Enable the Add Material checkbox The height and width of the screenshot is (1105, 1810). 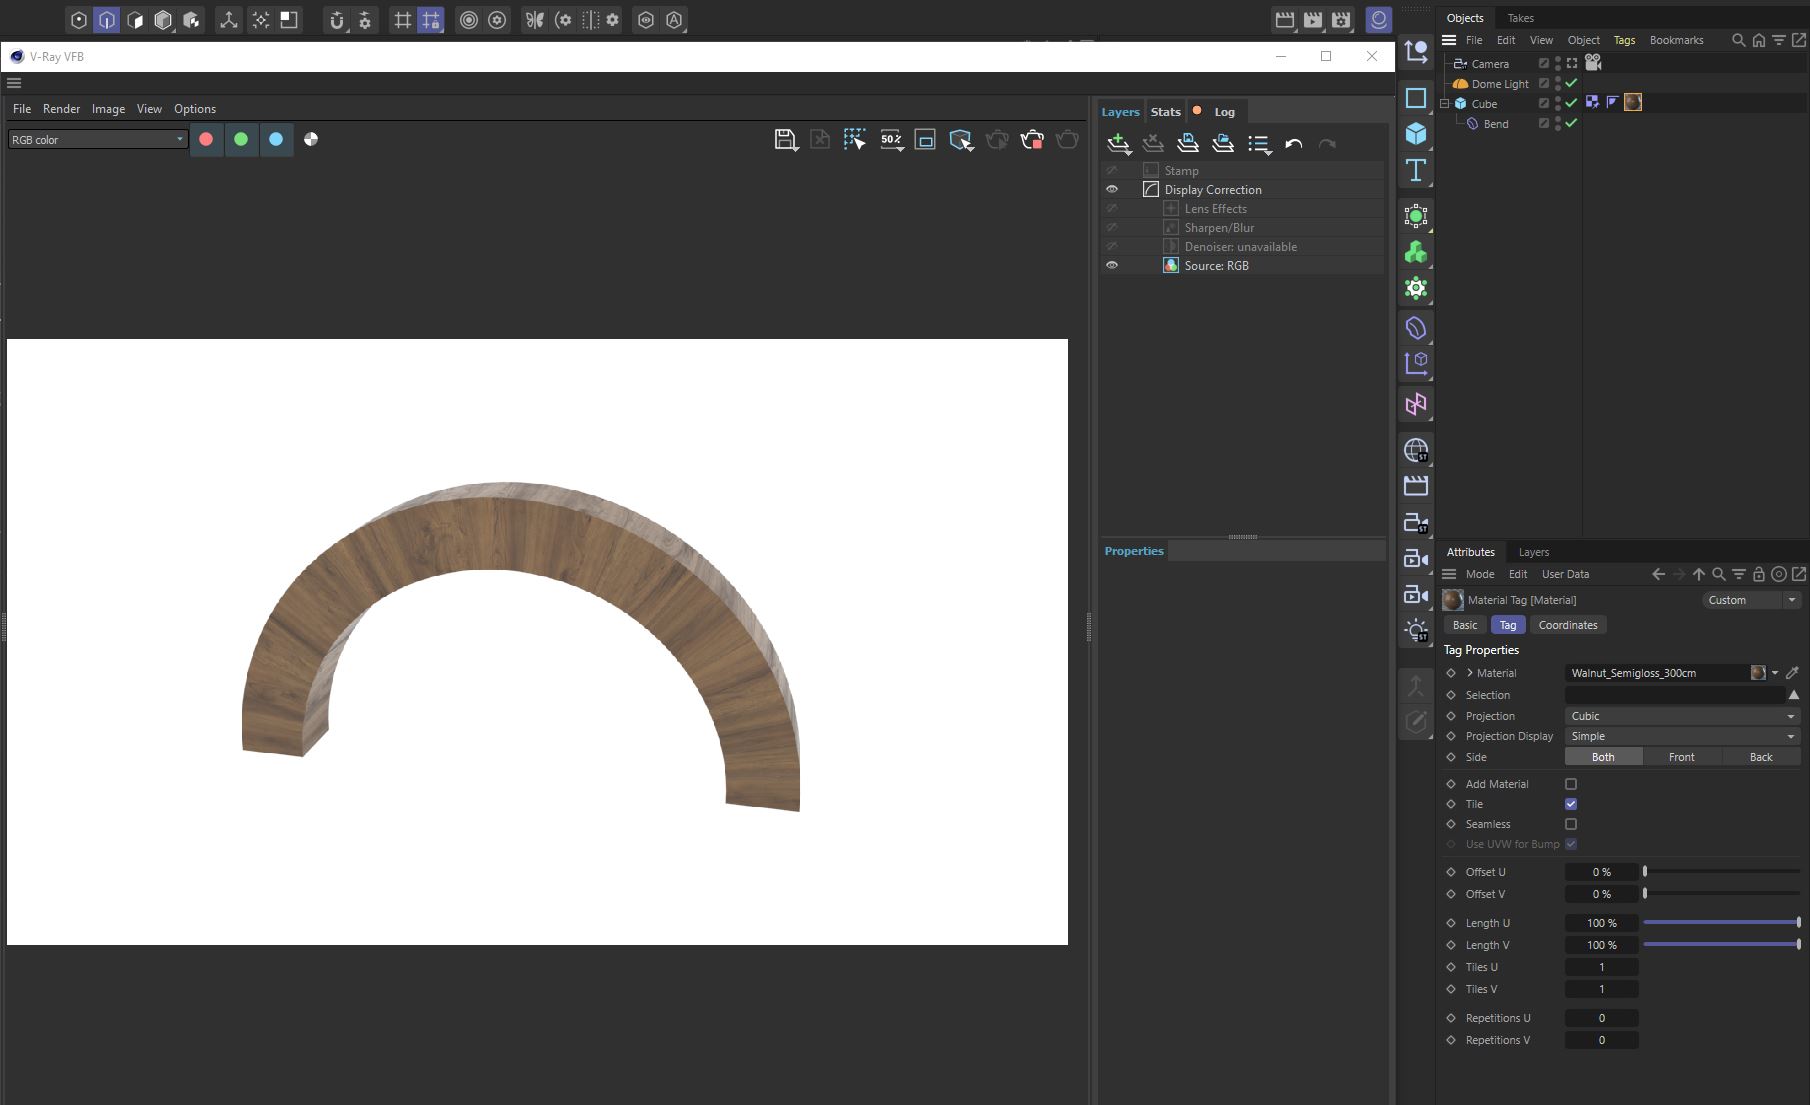click(1571, 784)
